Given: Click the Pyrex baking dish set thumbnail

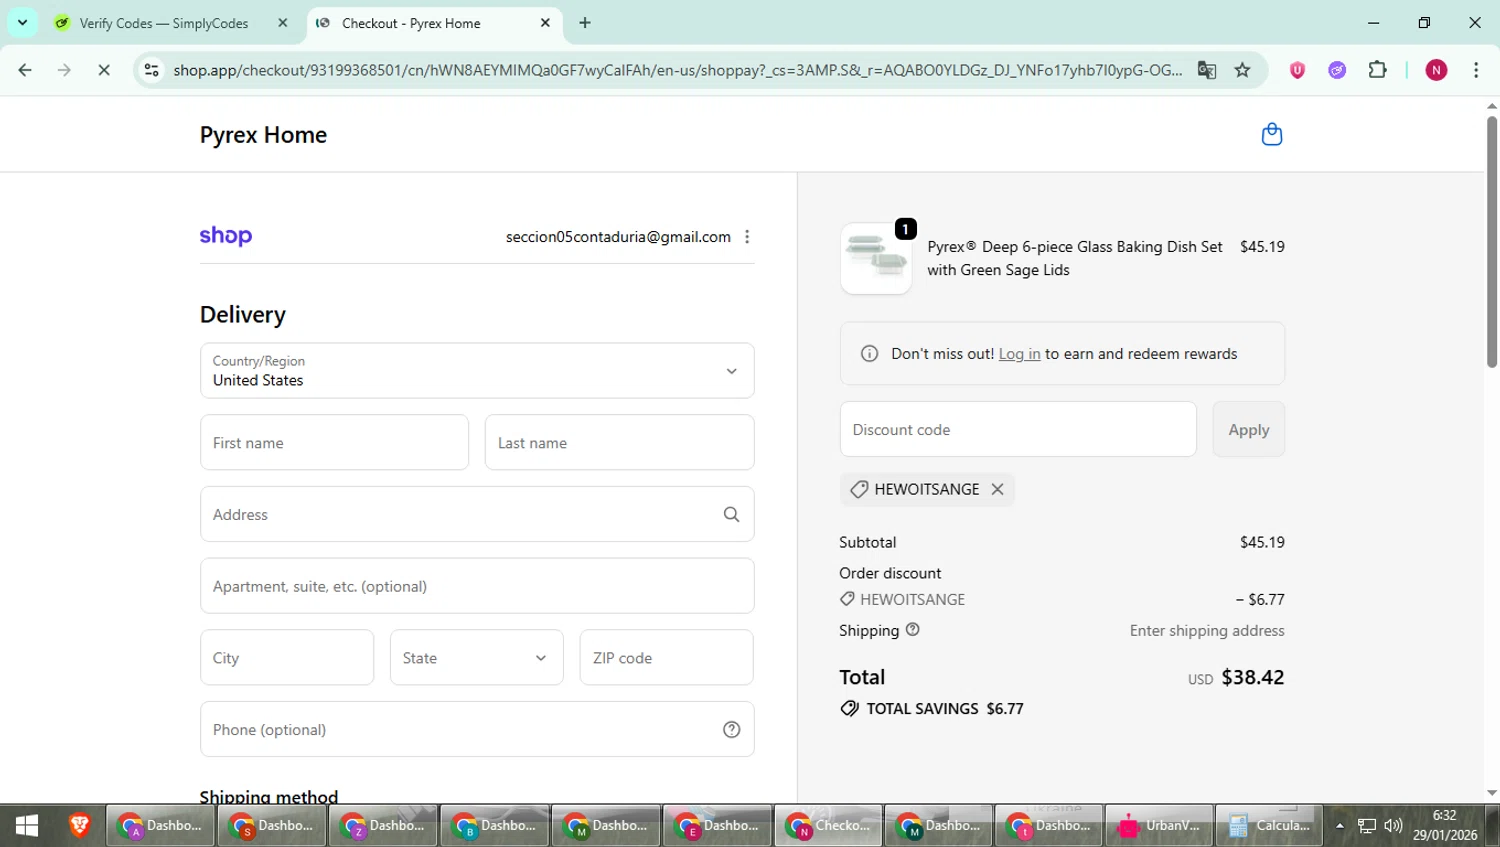Looking at the screenshot, I should point(876,259).
